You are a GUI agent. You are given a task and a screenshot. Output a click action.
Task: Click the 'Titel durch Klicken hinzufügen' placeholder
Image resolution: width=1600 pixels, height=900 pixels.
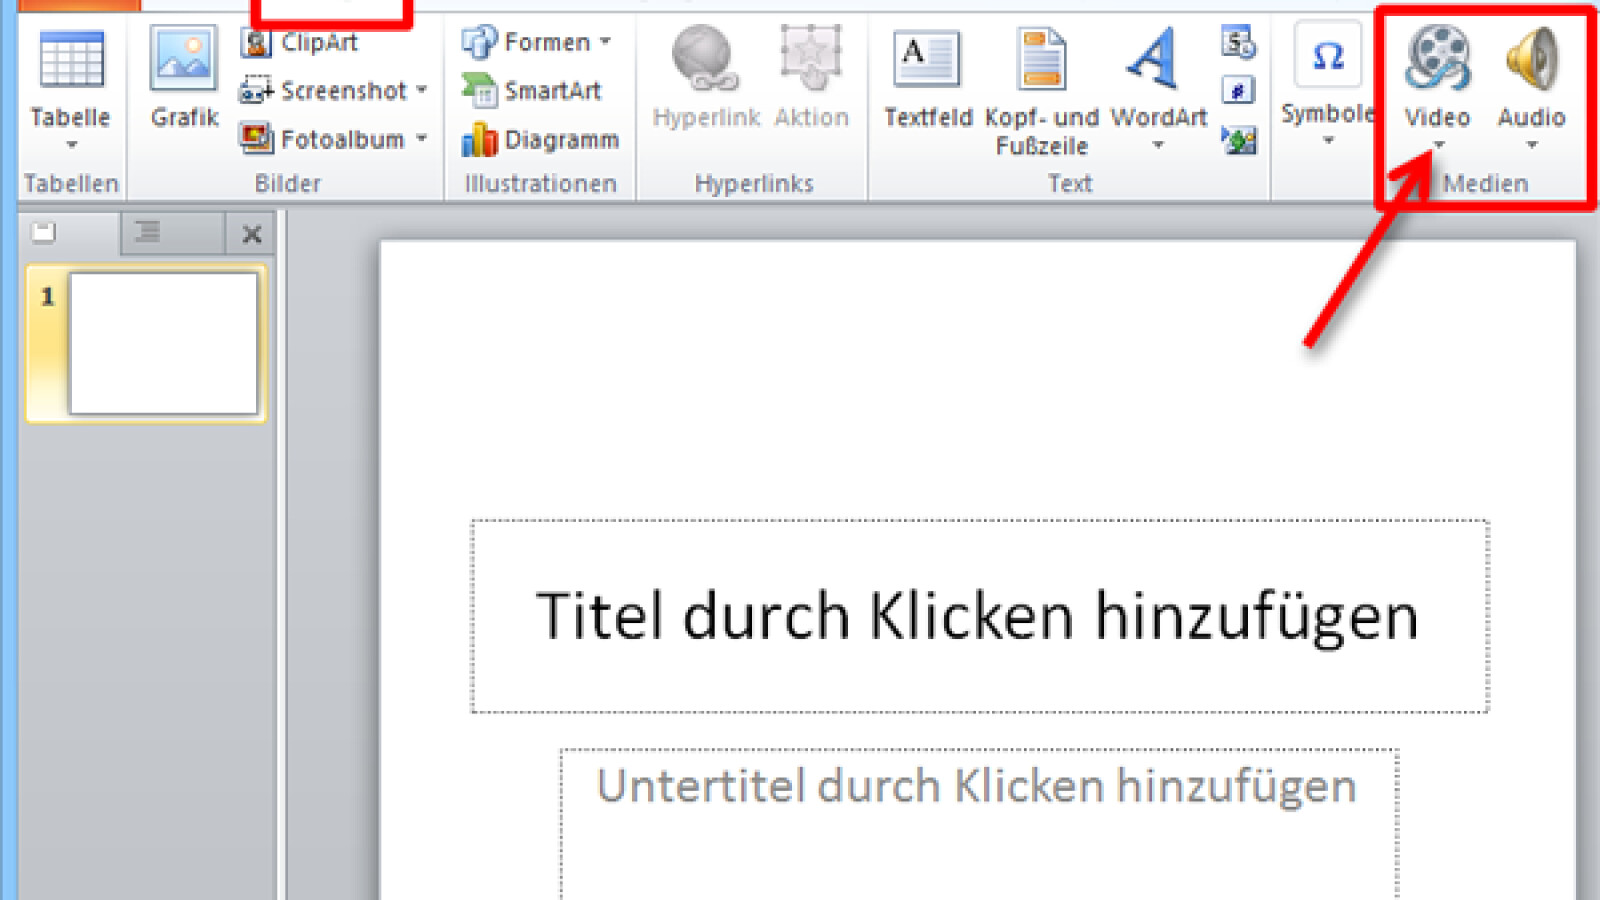click(x=979, y=615)
